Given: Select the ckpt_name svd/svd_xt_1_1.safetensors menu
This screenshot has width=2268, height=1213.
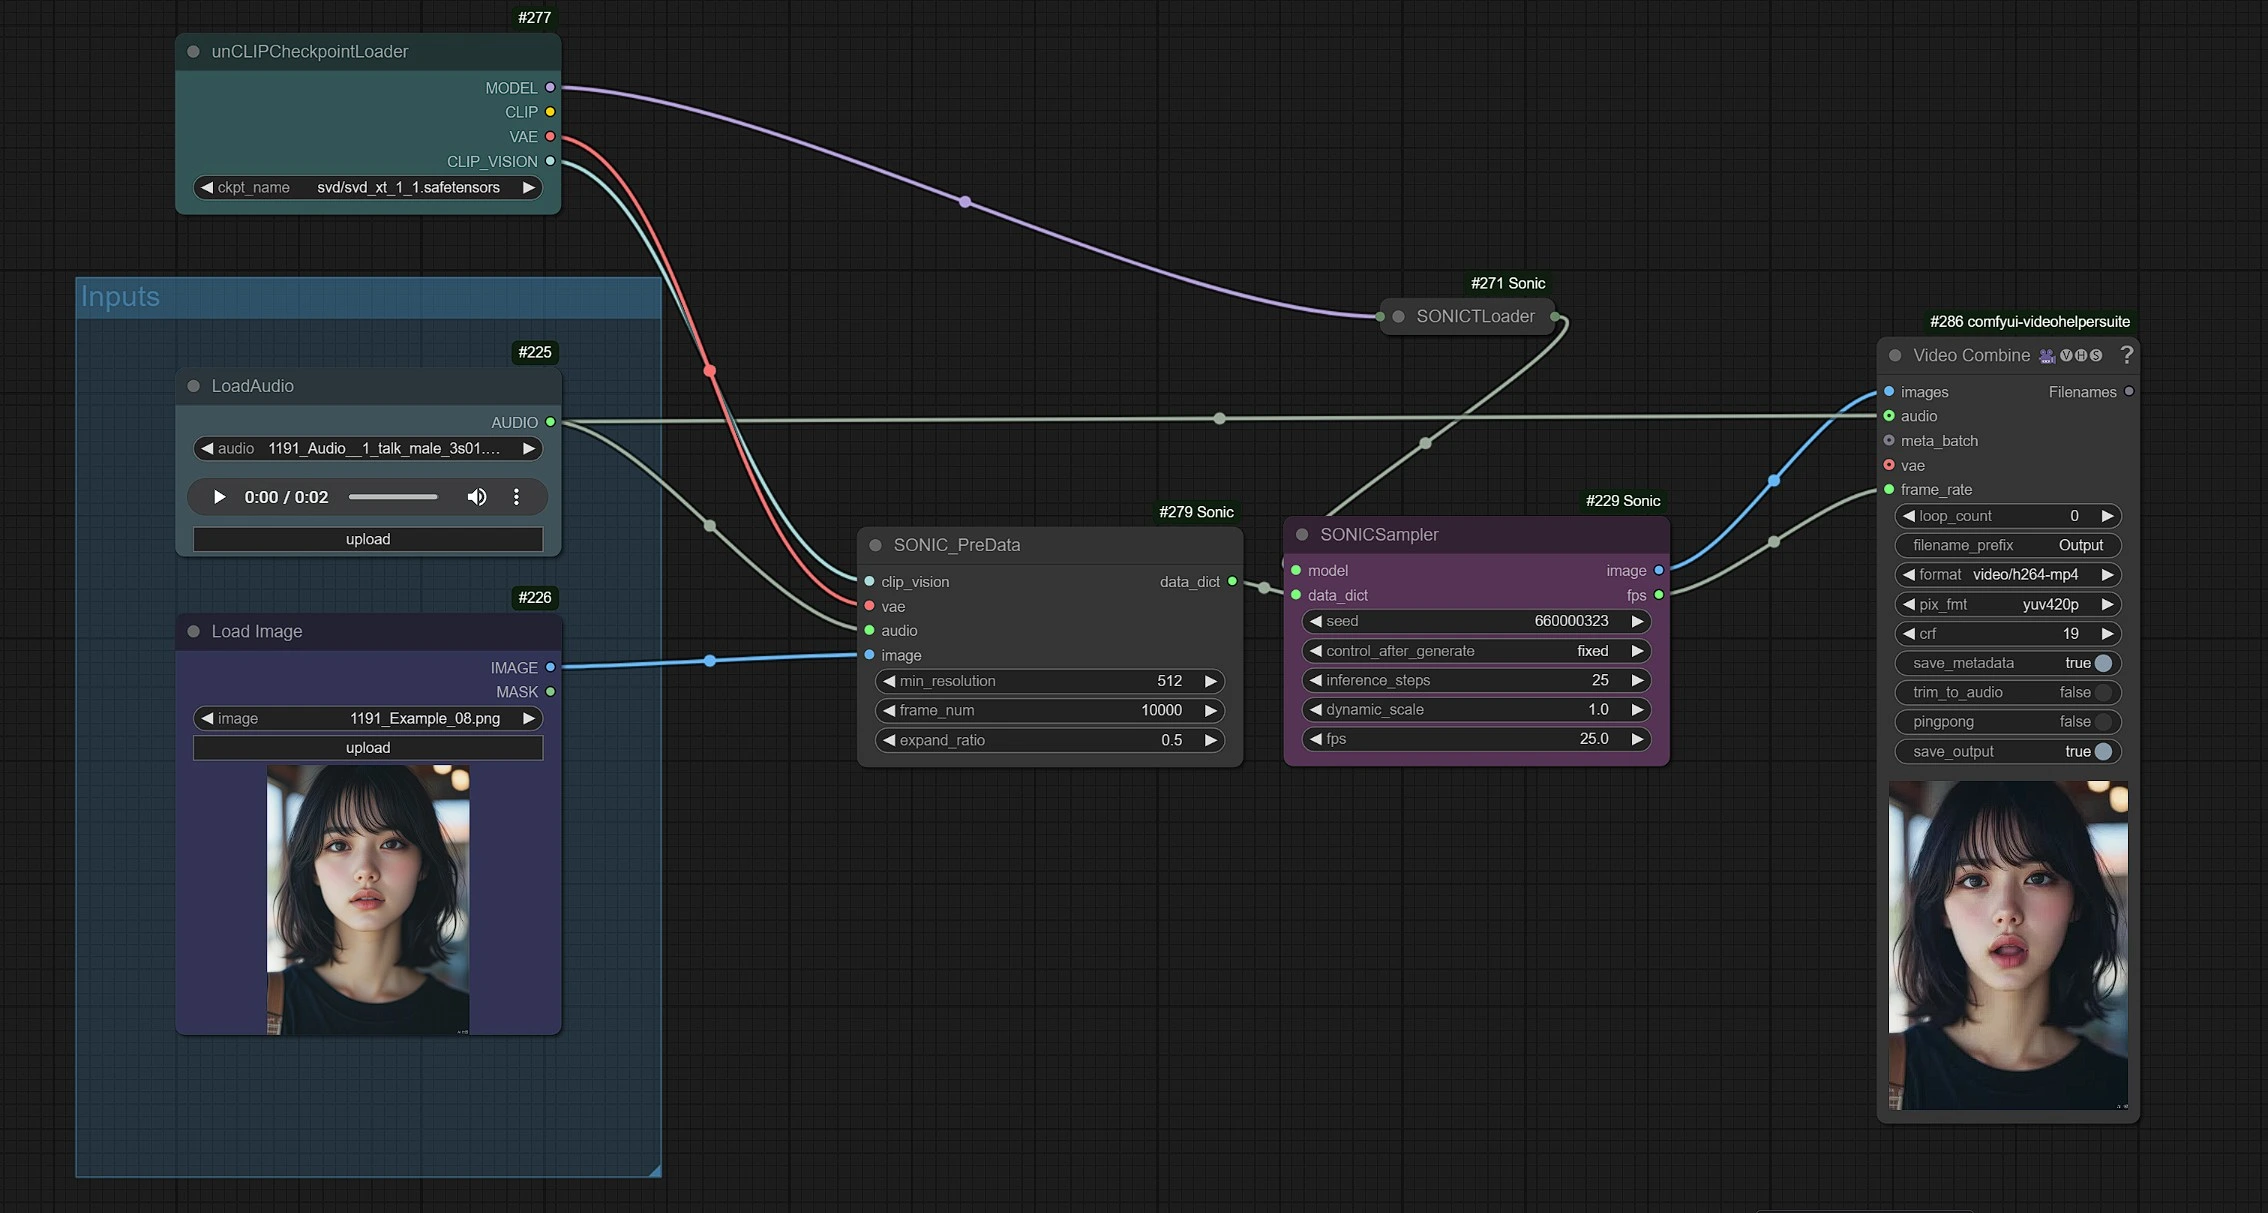Looking at the screenshot, I should (366, 187).
